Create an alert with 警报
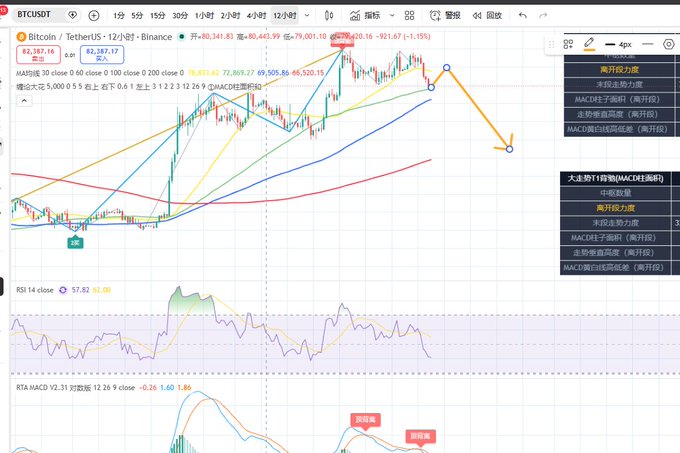Image resolution: width=680 pixels, height=453 pixels. click(x=445, y=16)
